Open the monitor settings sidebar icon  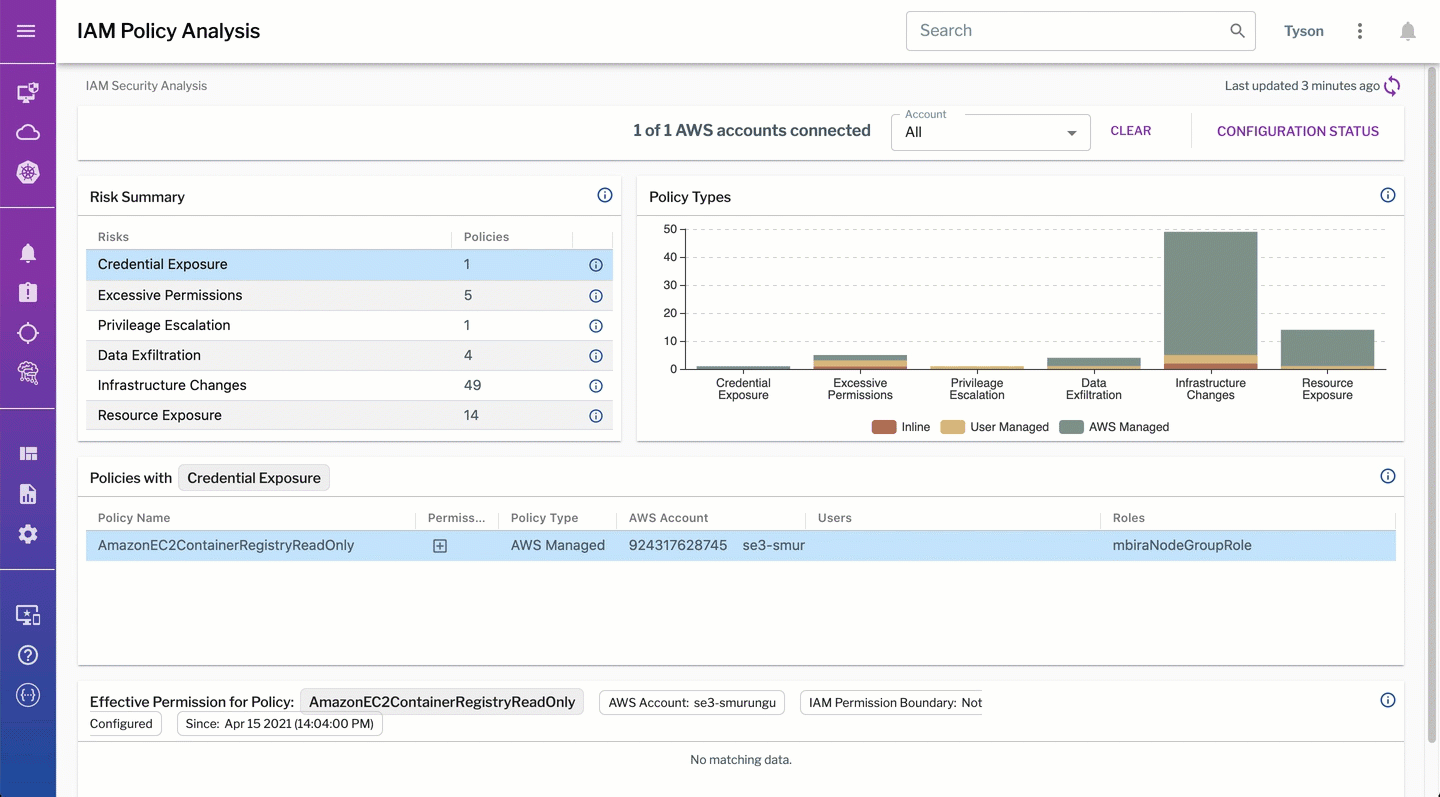point(28,615)
